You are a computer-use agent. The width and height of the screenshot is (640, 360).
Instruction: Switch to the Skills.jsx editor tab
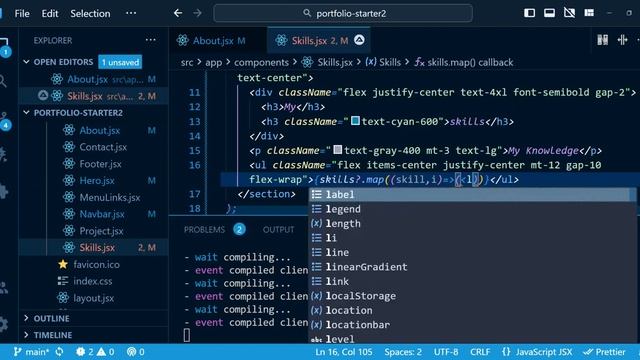pos(318,40)
